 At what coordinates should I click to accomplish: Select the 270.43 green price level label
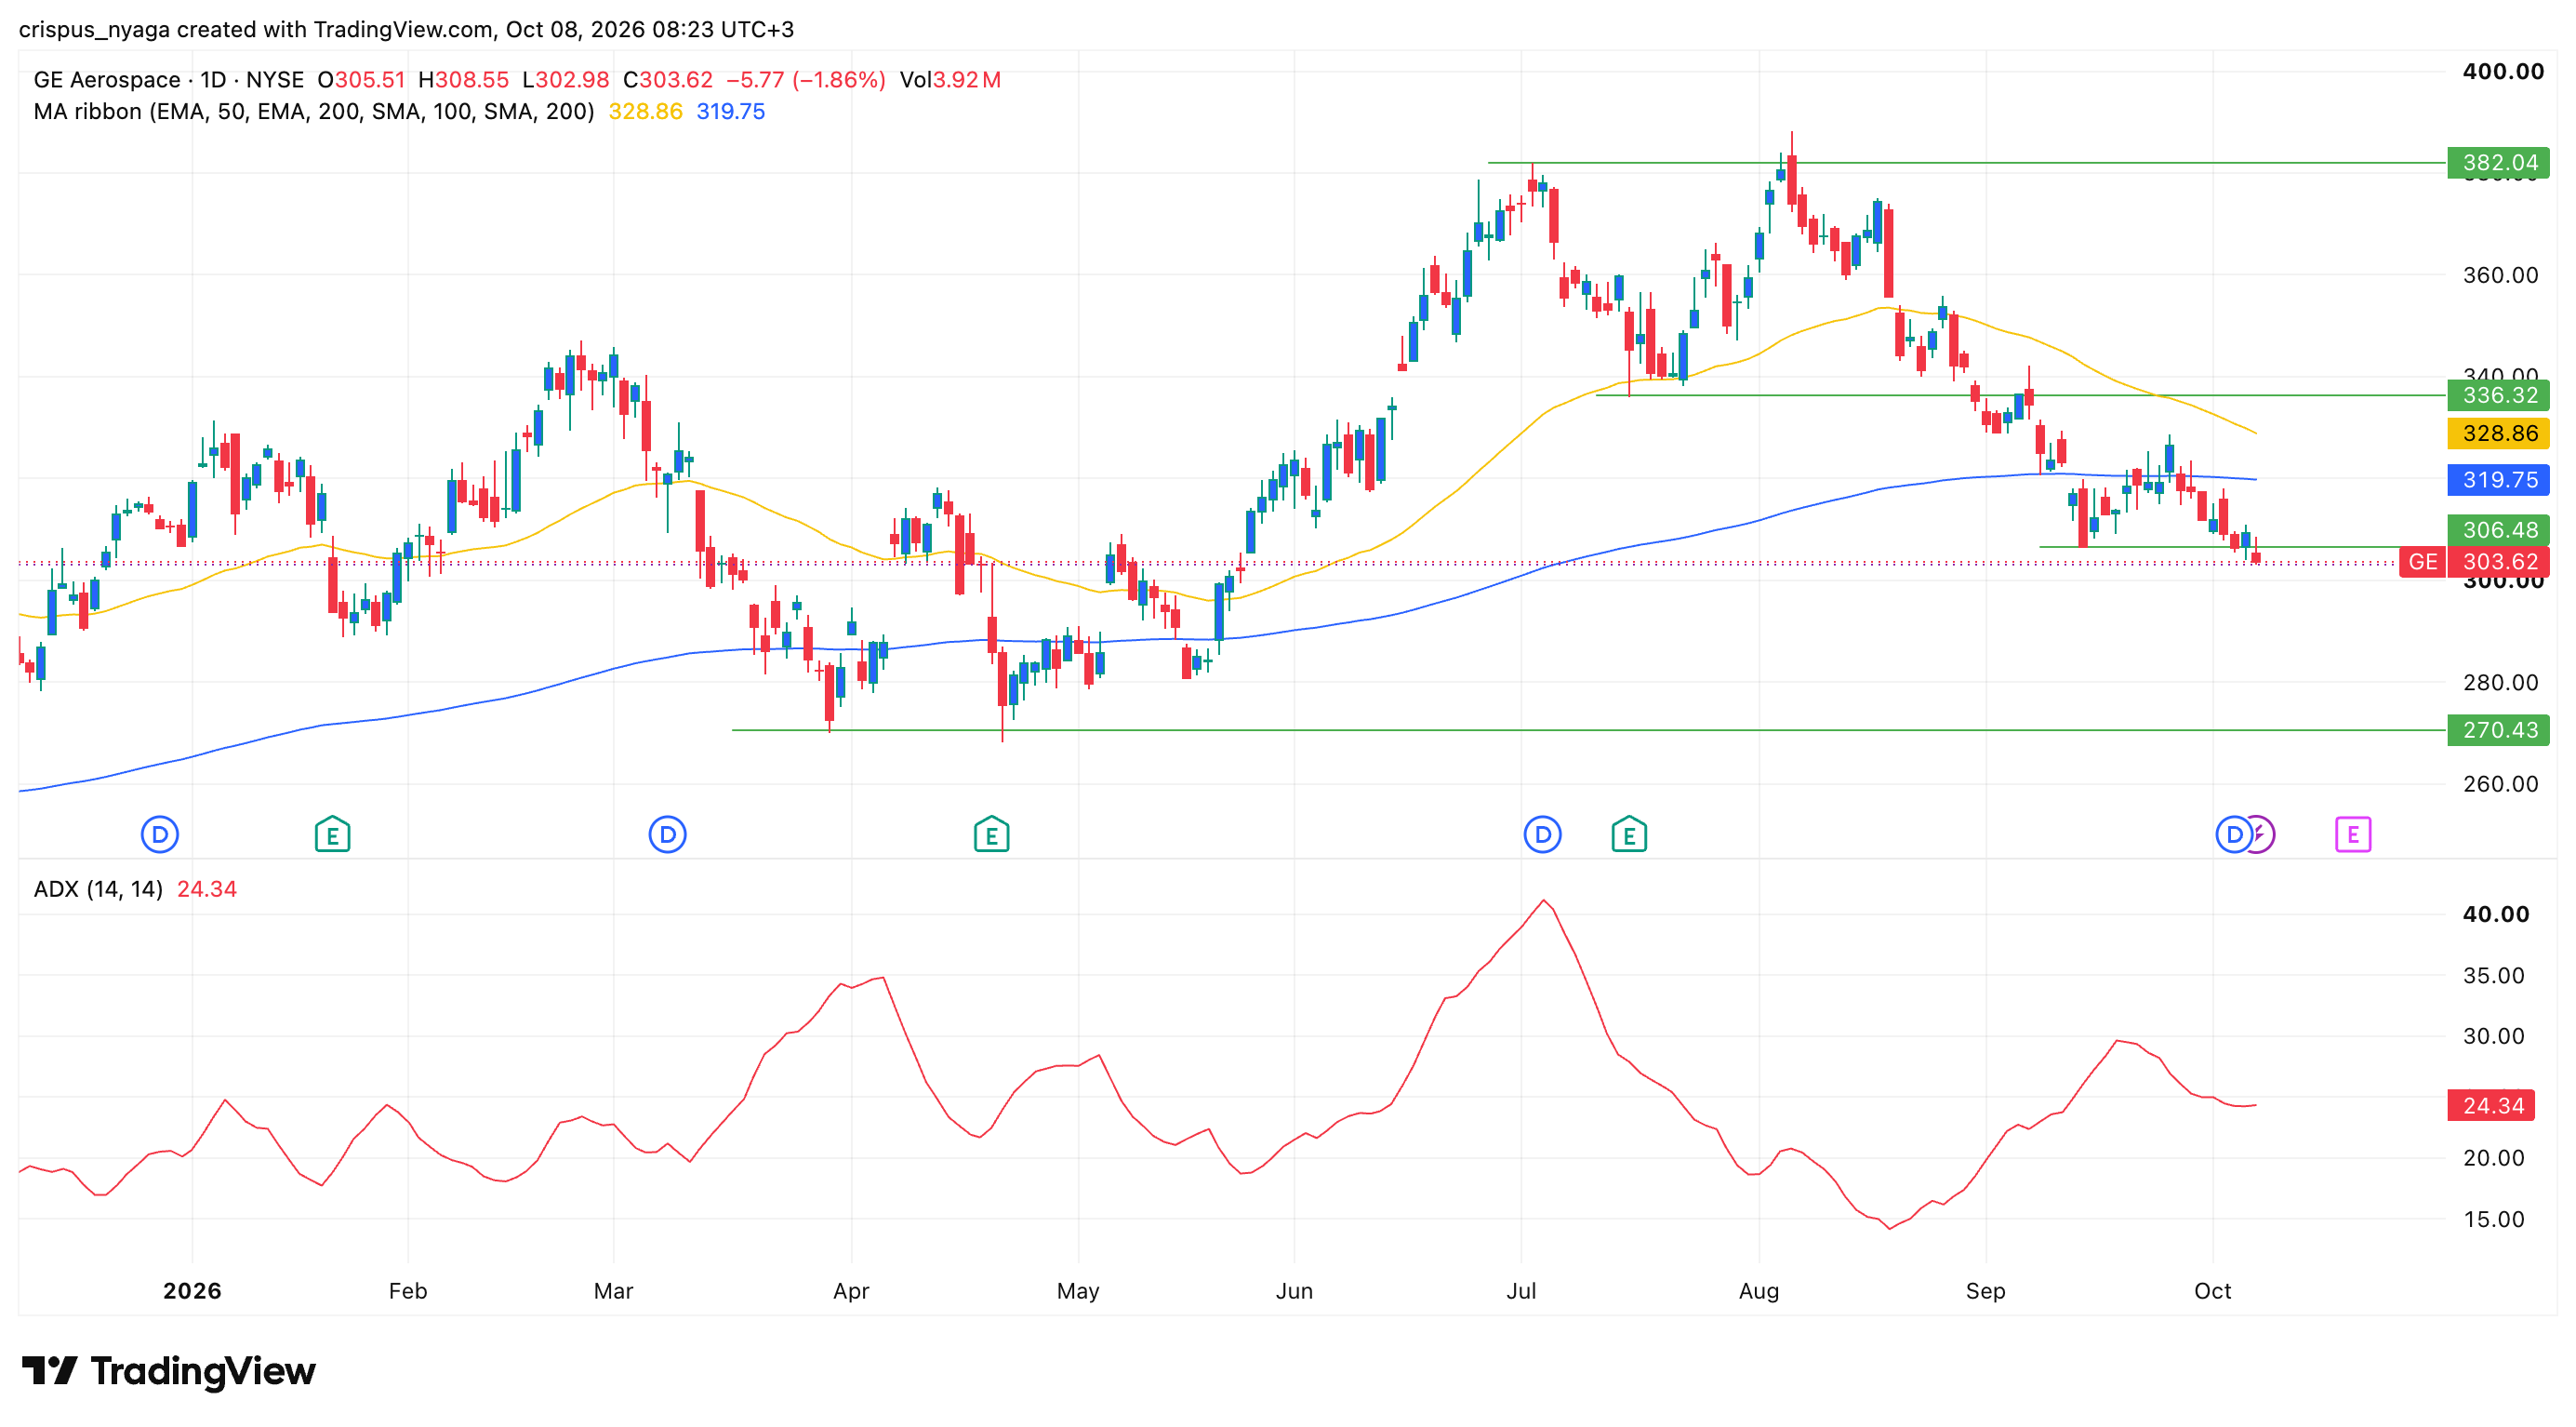(2498, 730)
